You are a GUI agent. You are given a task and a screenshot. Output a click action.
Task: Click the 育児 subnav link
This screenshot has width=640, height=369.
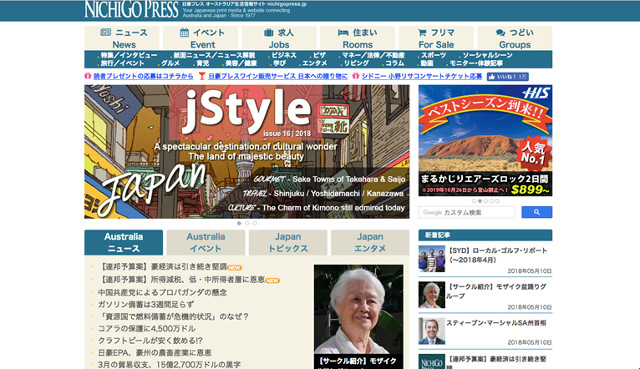click(202, 63)
